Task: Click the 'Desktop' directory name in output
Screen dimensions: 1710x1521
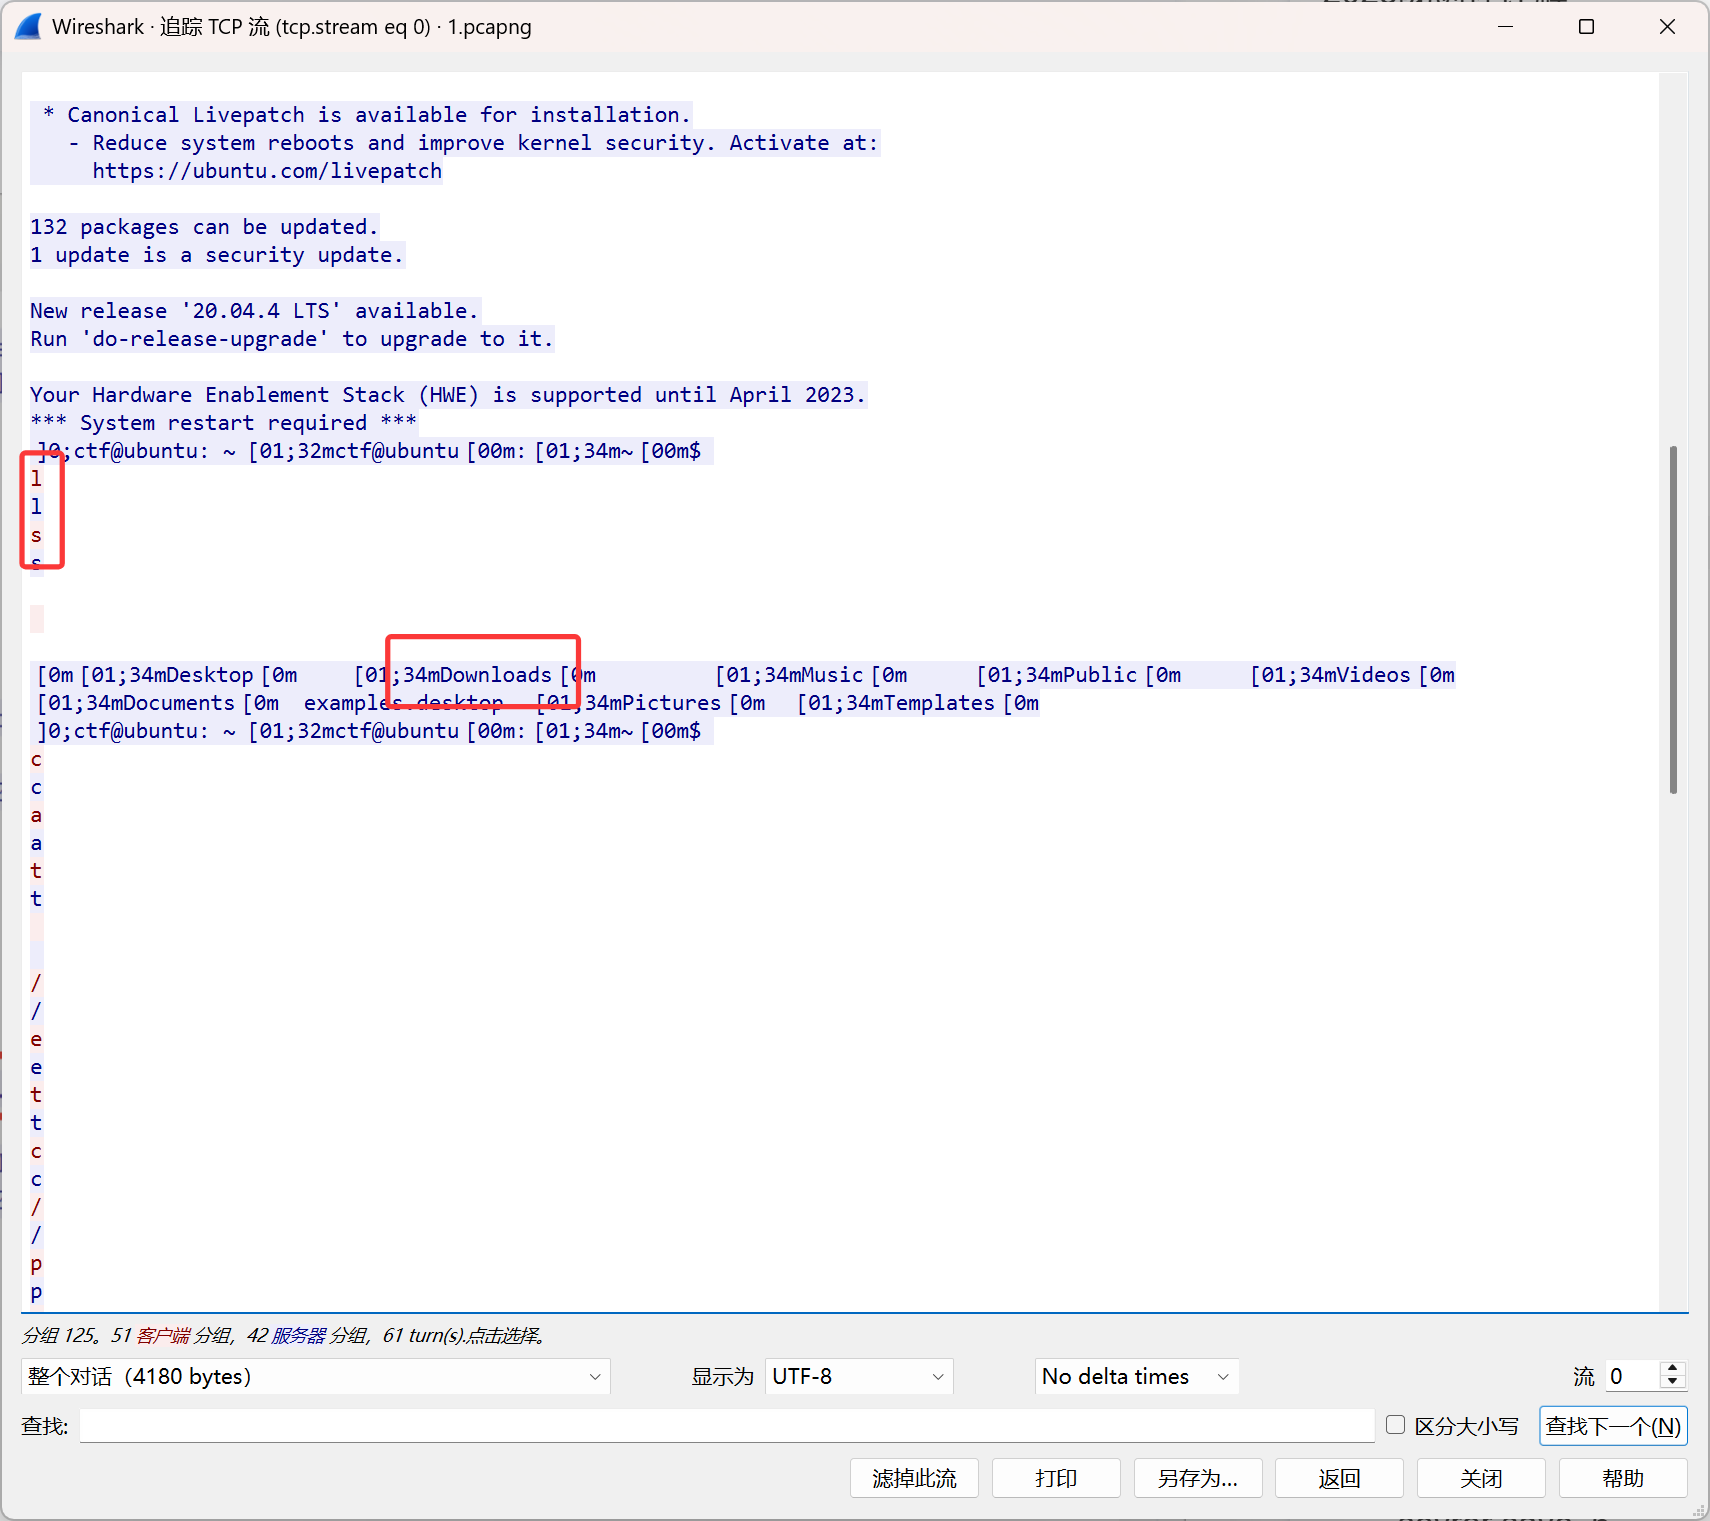Action: pos(210,675)
